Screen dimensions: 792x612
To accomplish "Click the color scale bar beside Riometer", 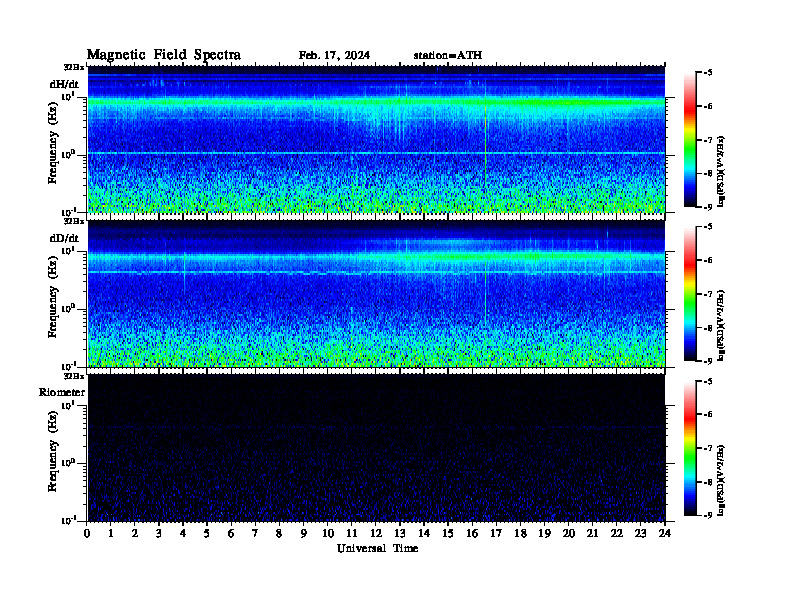I will [x=689, y=448].
